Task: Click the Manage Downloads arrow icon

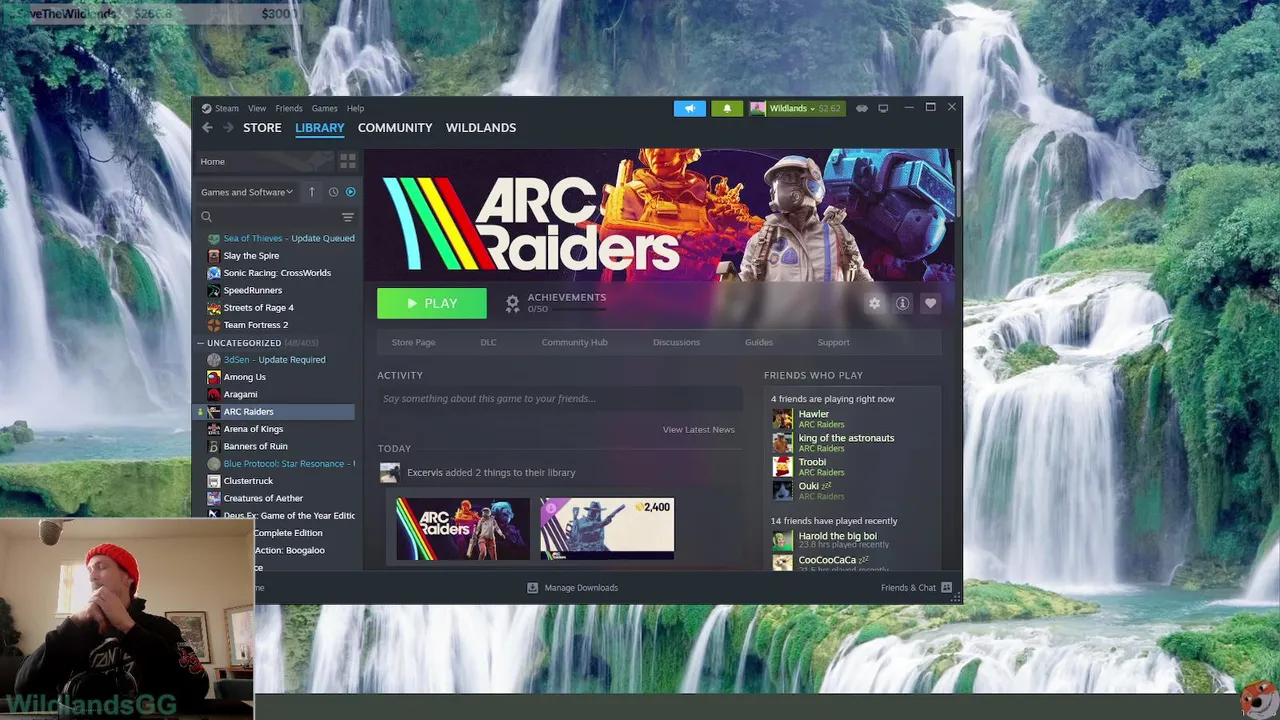Action: point(532,588)
